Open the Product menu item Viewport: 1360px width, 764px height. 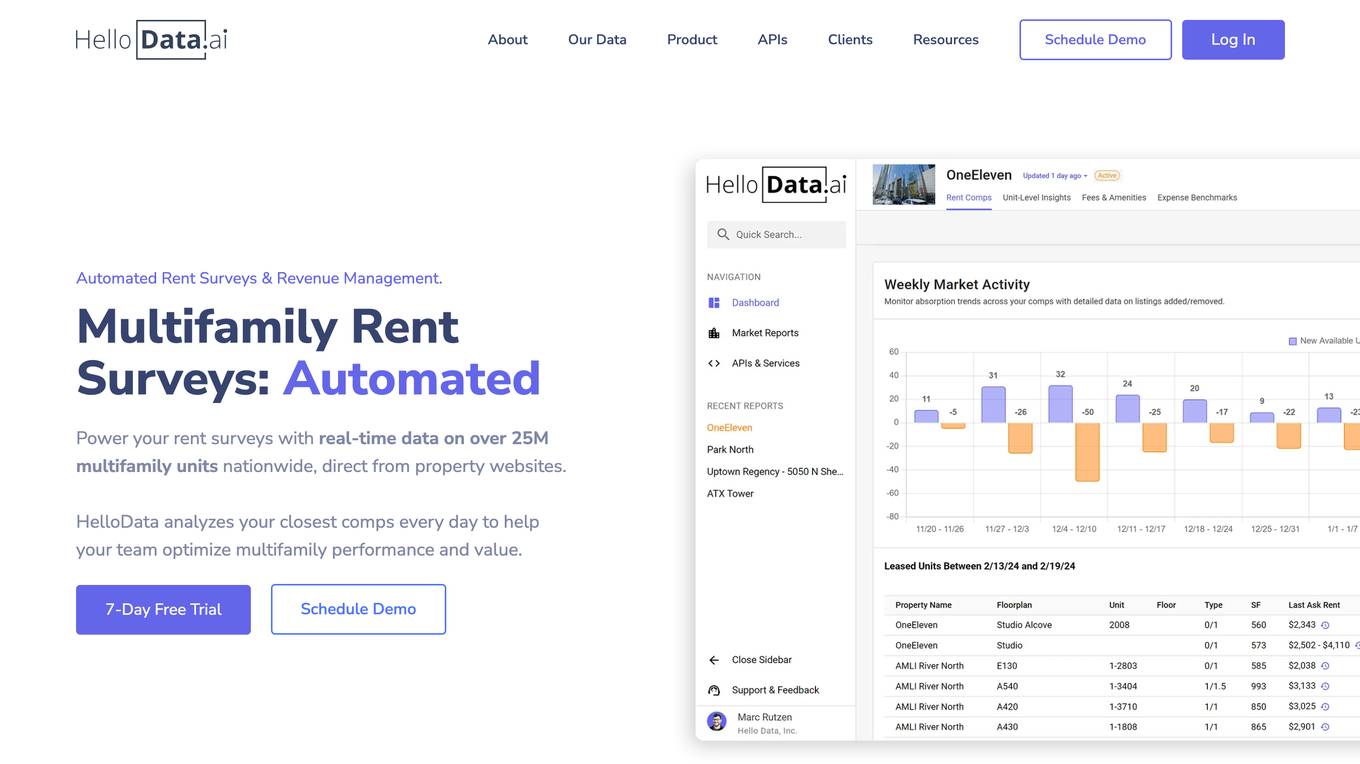692,40
